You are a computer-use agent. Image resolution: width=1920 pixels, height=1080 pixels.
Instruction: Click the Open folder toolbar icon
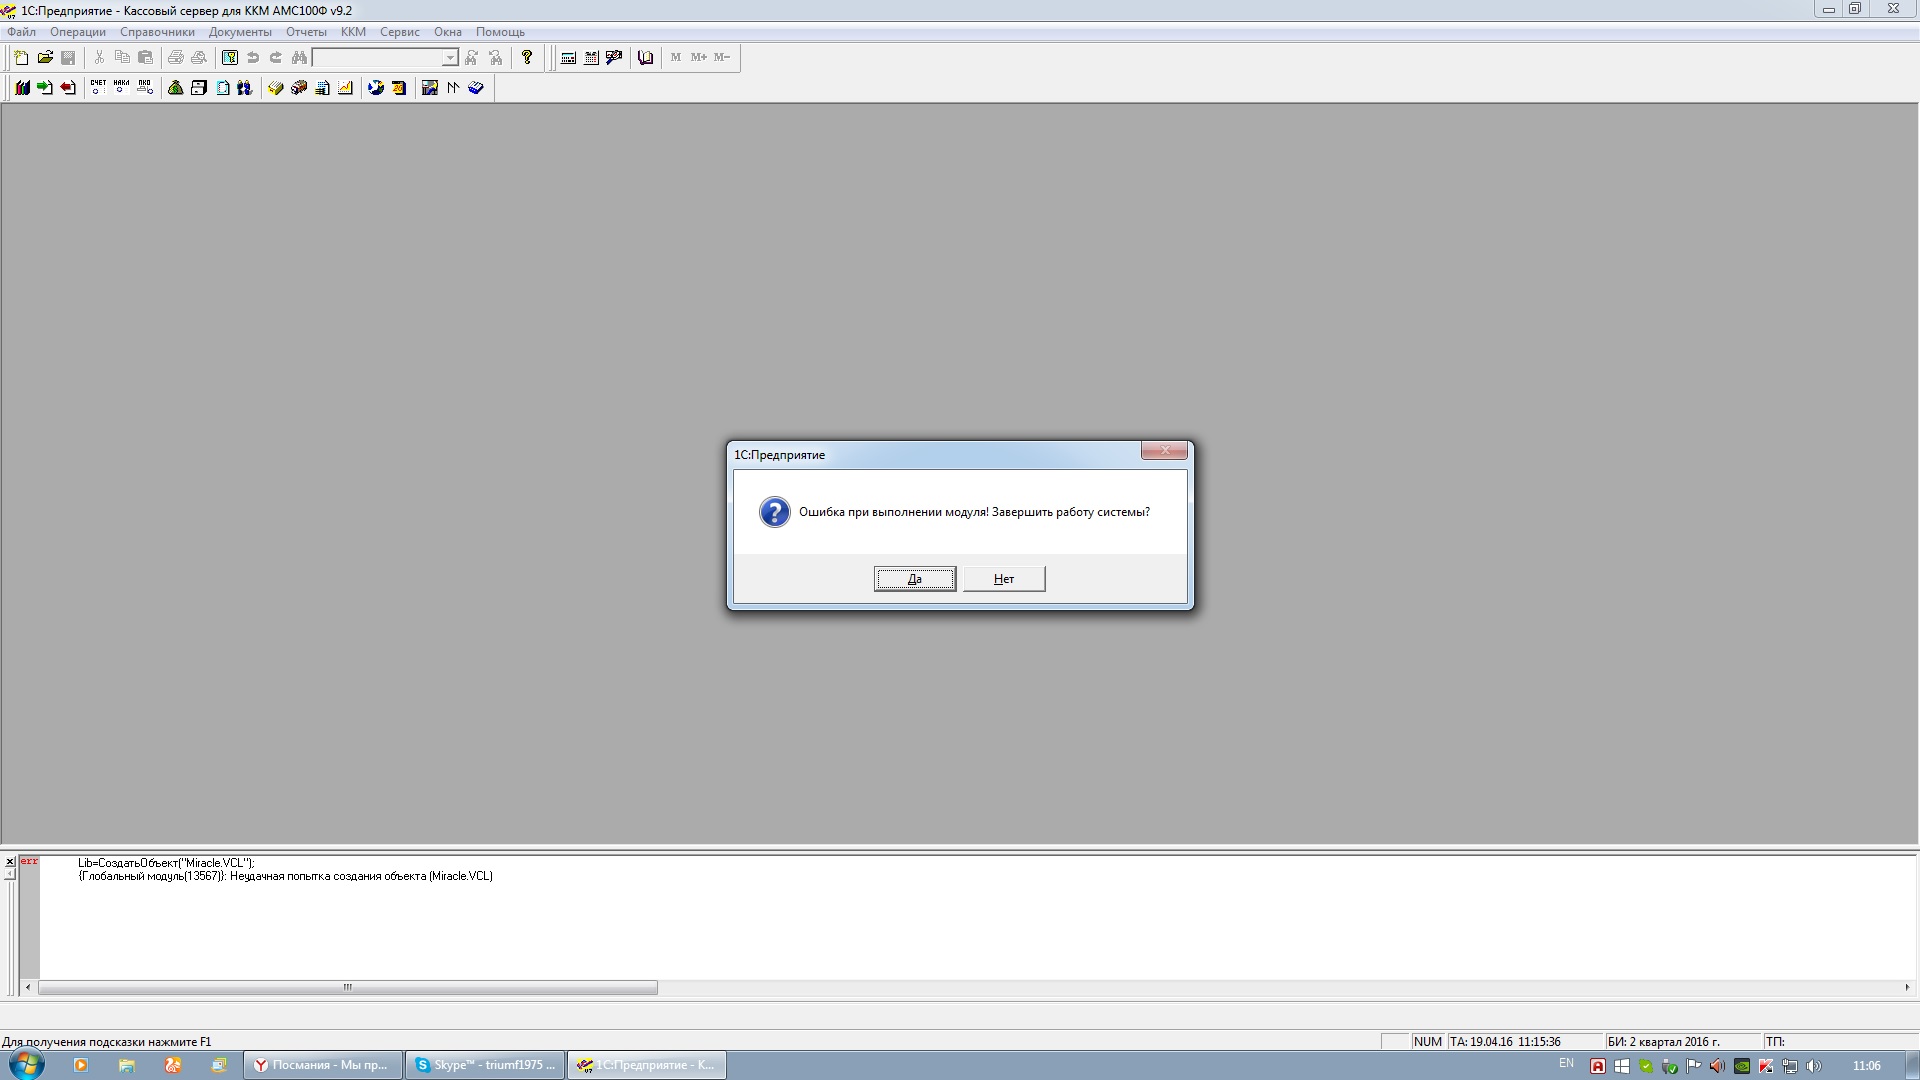pyautogui.click(x=45, y=58)
